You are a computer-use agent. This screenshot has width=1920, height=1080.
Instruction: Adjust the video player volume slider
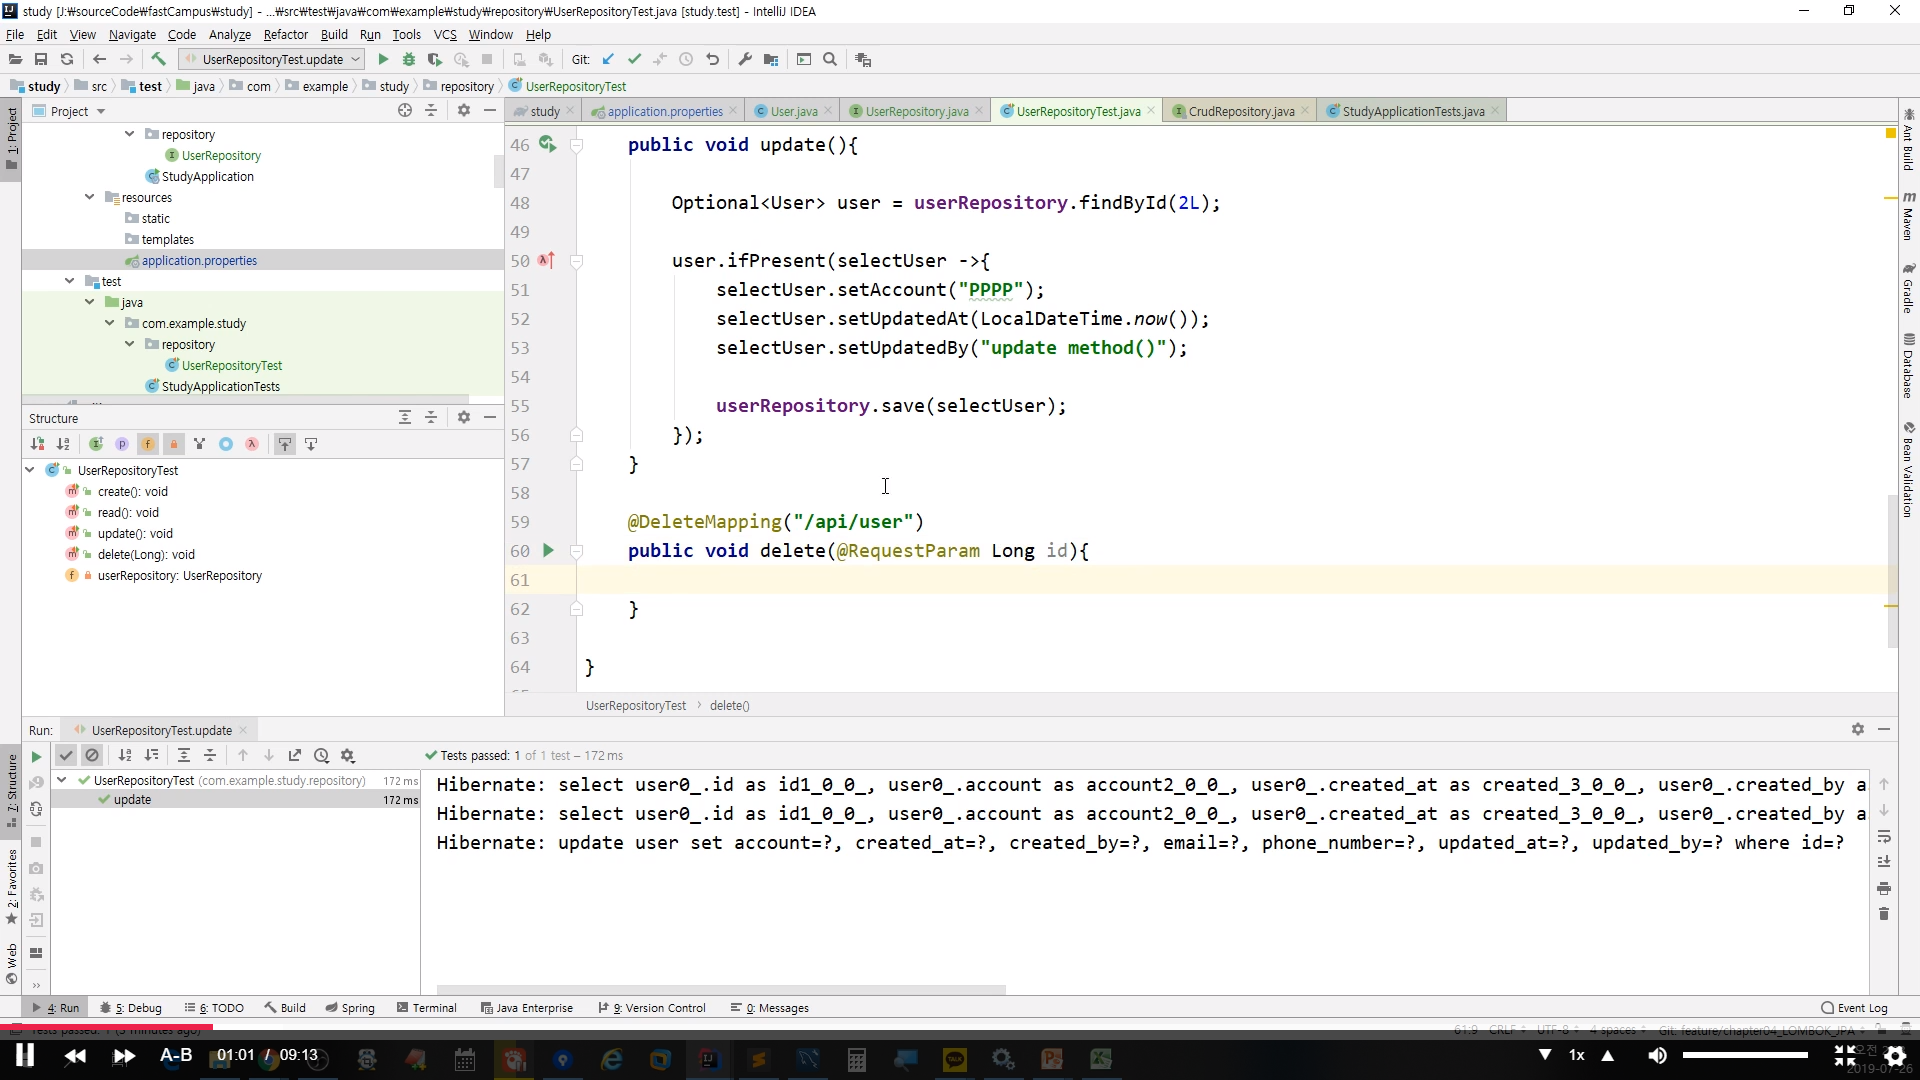[x=1744, y=1055]
